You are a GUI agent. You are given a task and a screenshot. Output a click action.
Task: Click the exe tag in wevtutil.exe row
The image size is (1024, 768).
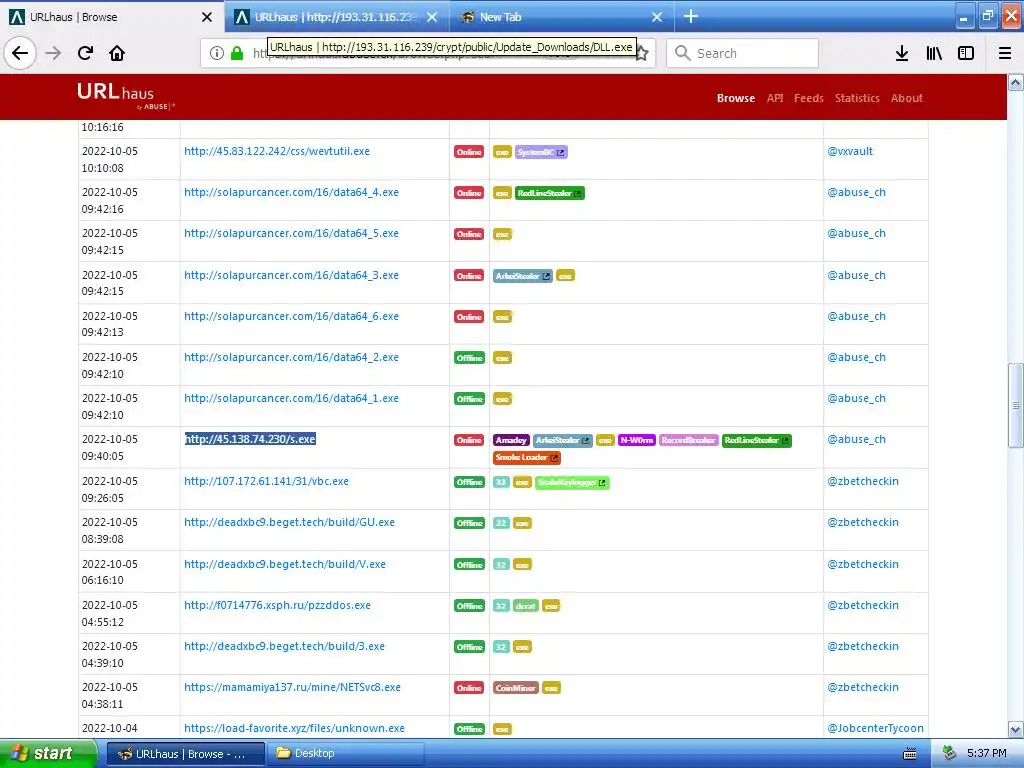click(502, 152)
